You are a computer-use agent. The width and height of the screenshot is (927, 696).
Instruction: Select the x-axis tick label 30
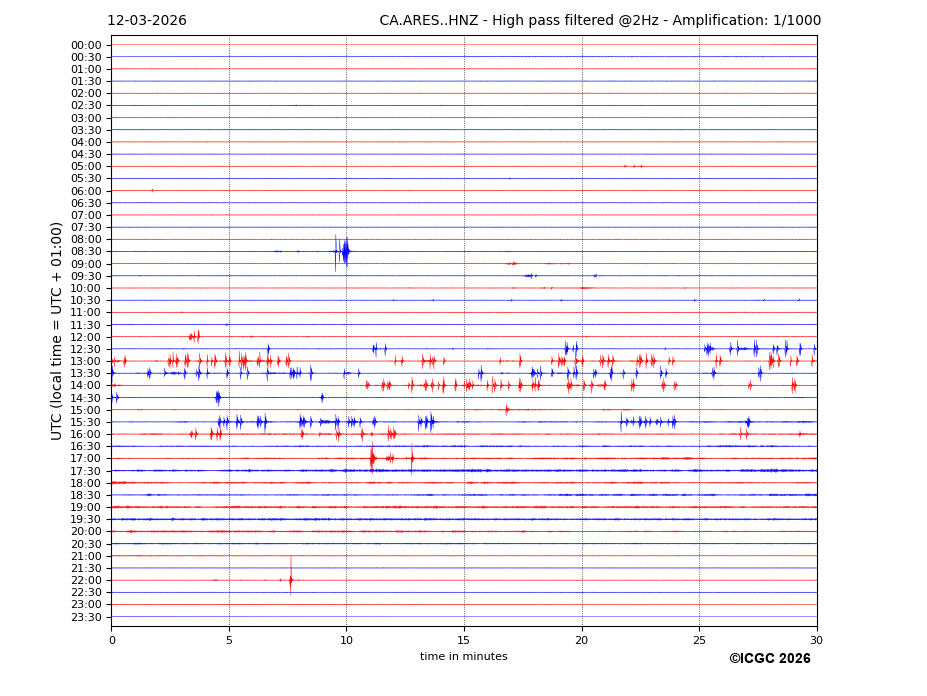pos(816,640)
